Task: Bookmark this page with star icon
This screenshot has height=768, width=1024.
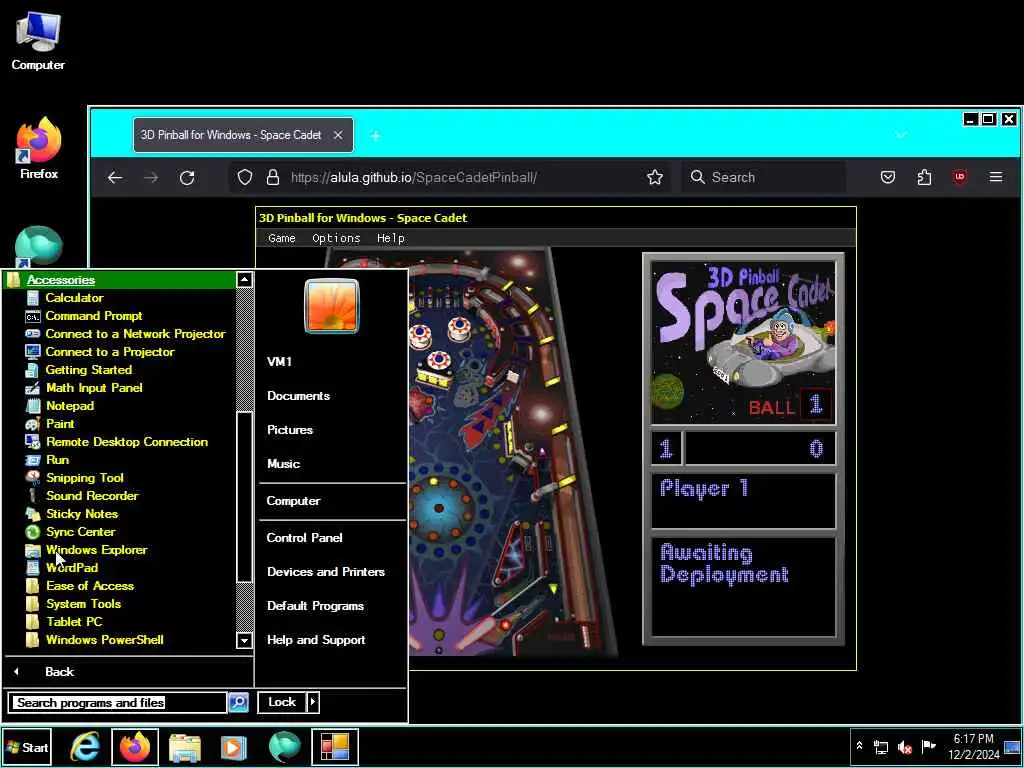Action: [x=654, y=178]
